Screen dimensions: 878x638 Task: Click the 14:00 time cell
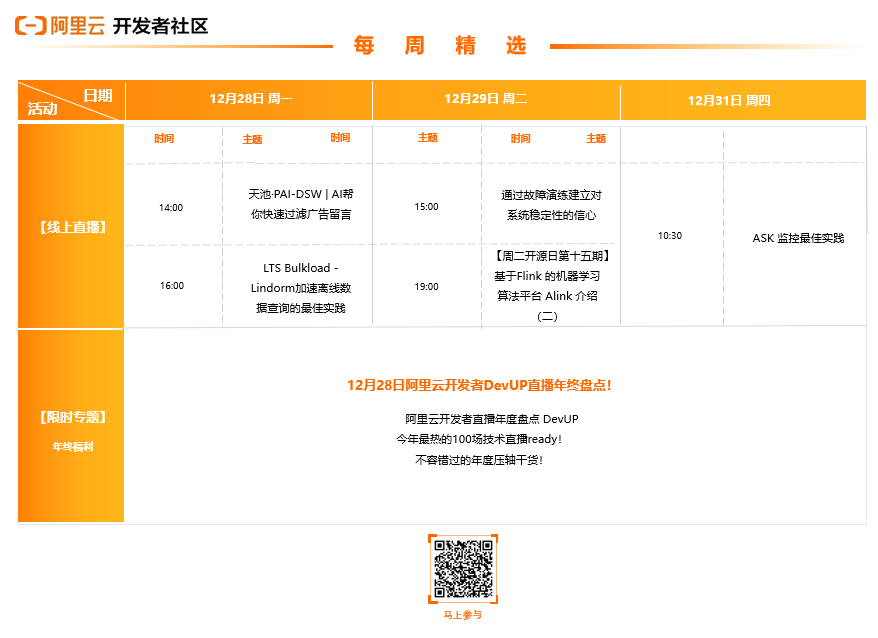tap(171, 208)
